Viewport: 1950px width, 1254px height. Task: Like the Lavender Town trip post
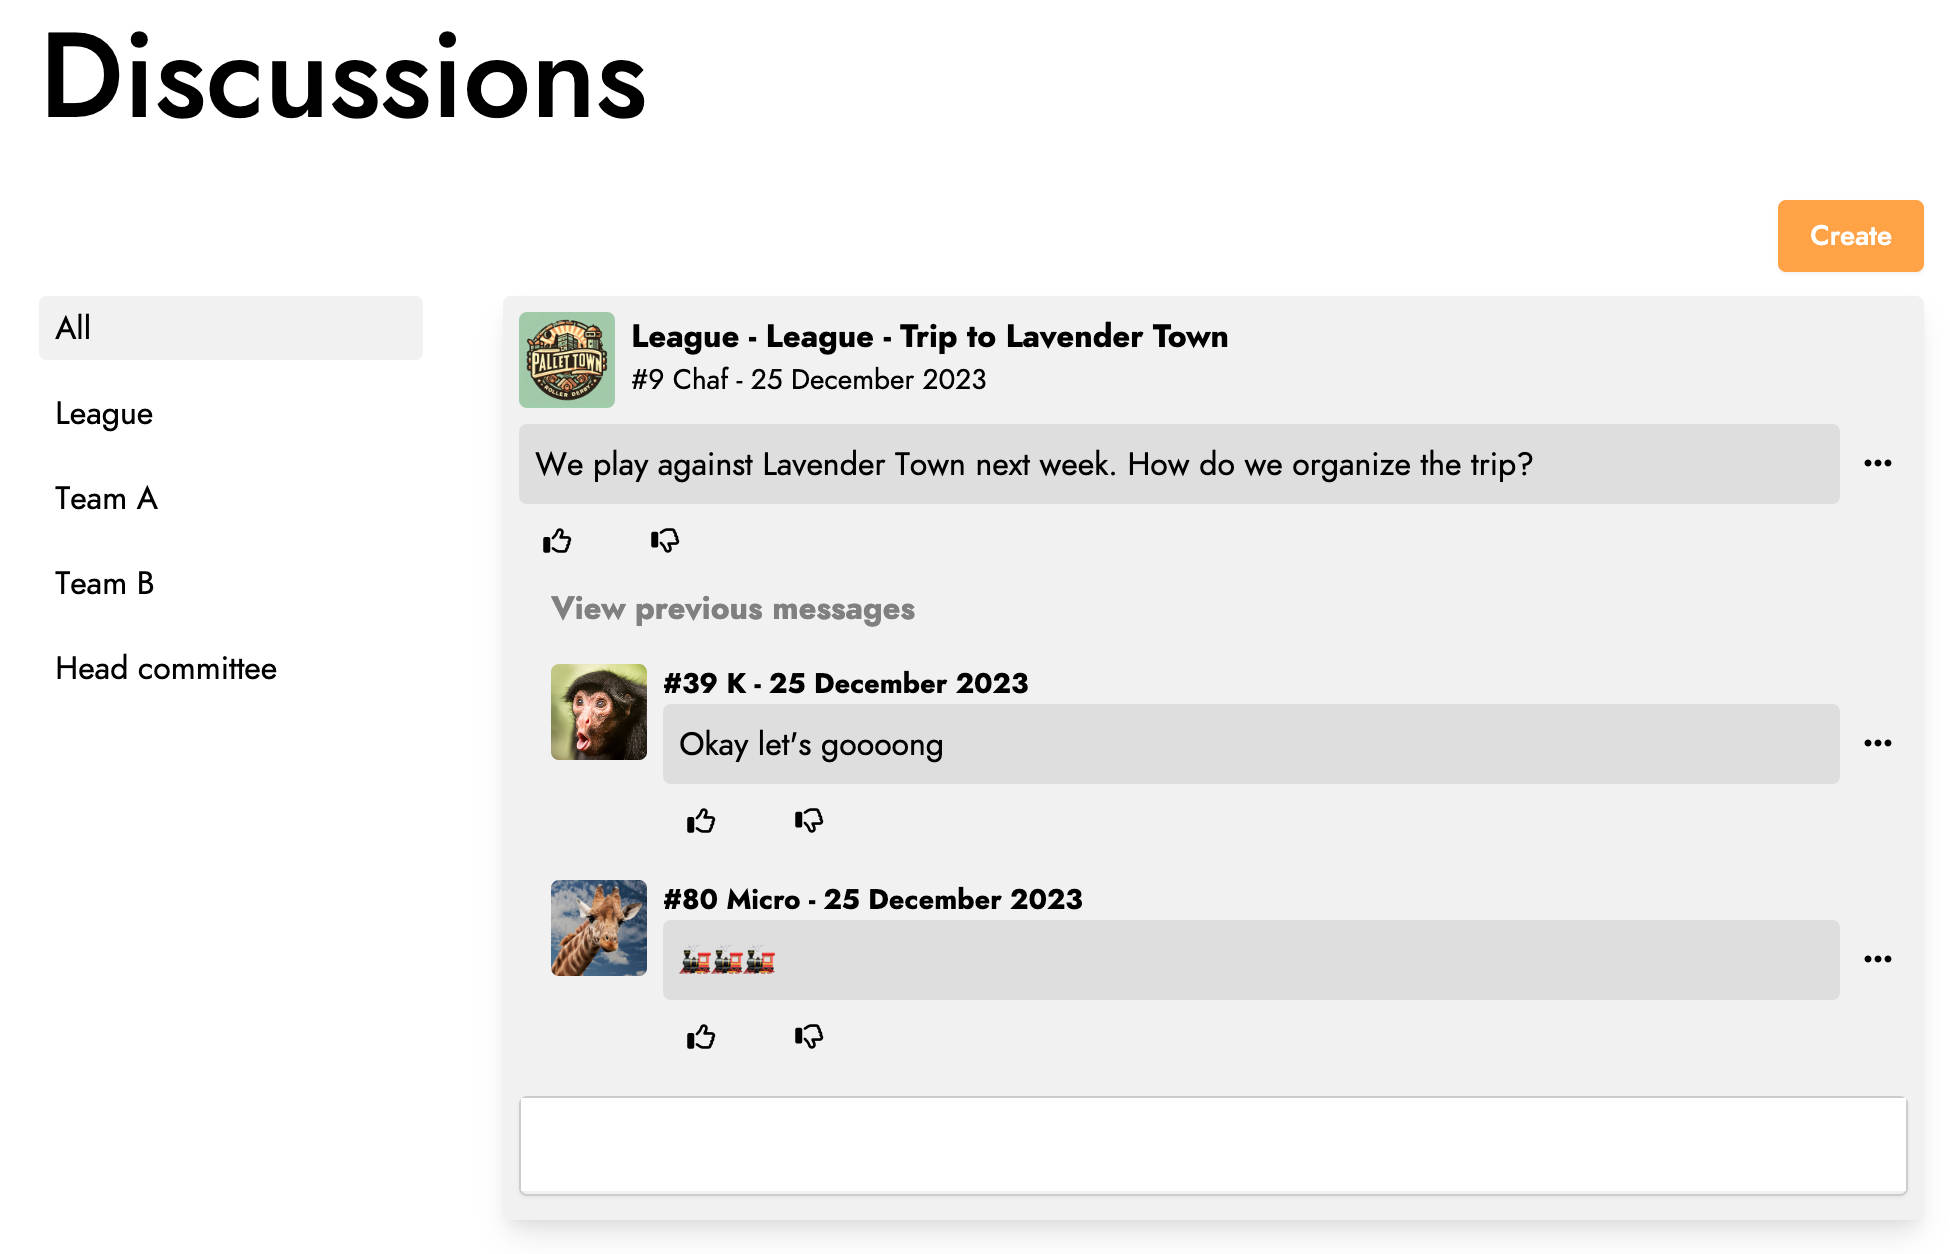(x=557, y=541)
